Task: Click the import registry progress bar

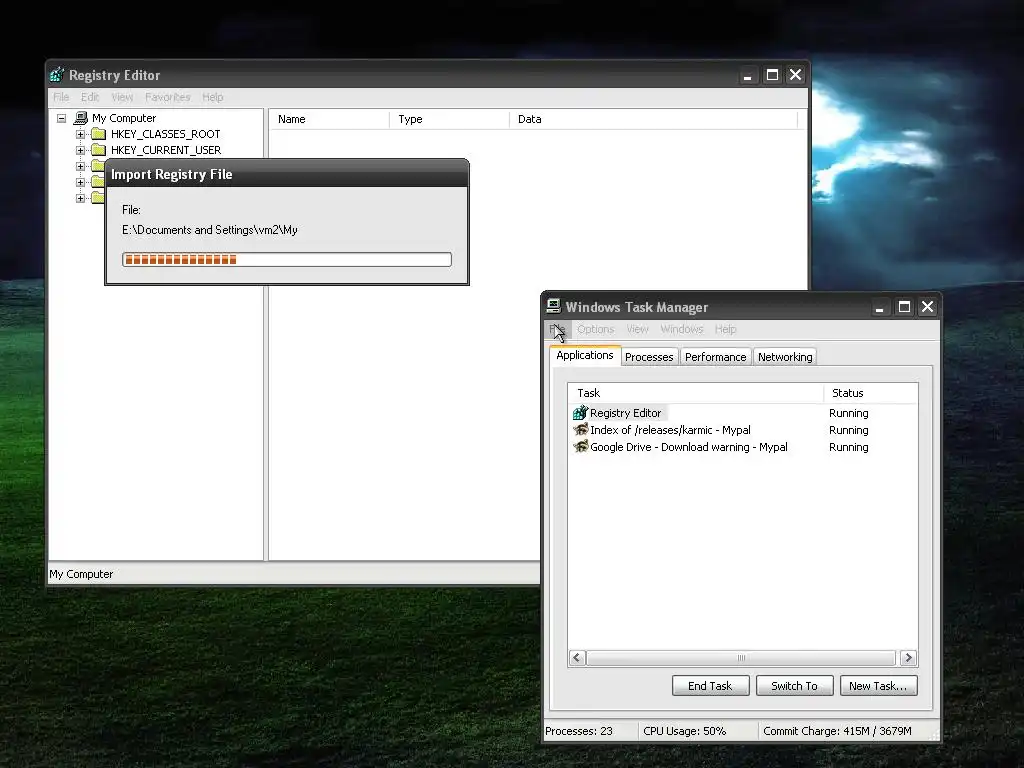Action: 287,259
